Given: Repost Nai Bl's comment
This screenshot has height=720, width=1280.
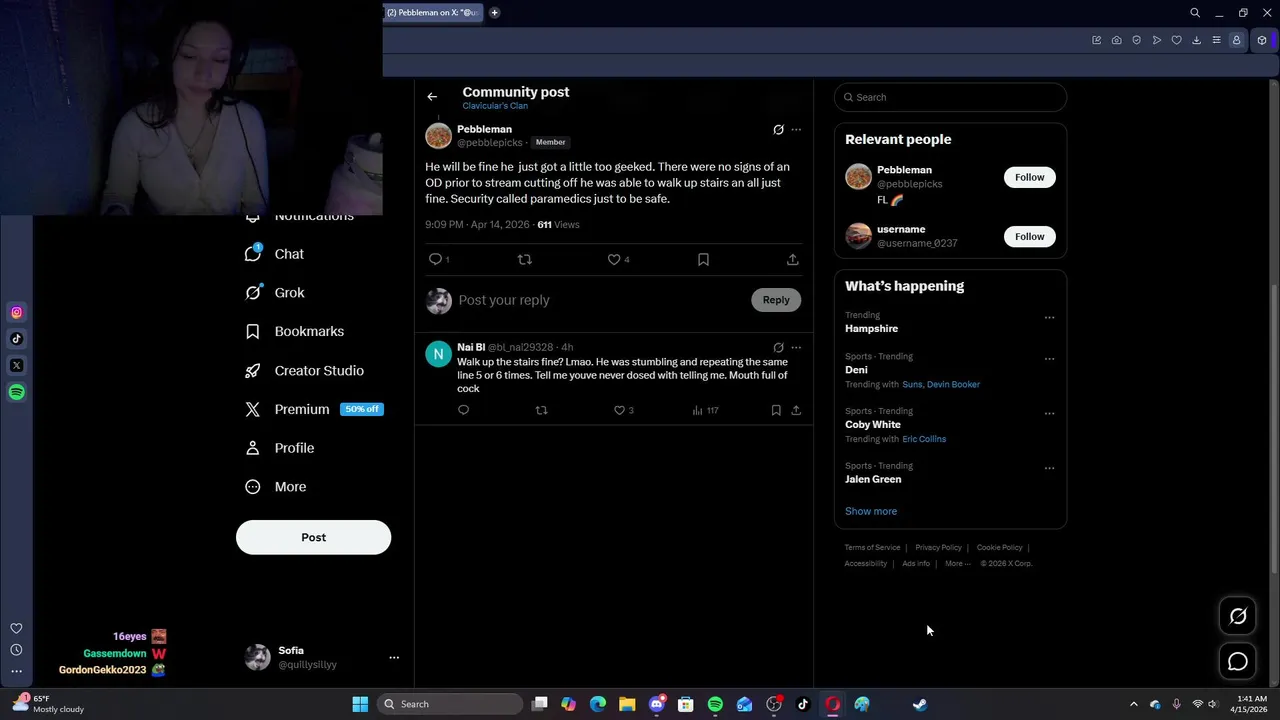Looking at the screenshot, I should point(541,410).
